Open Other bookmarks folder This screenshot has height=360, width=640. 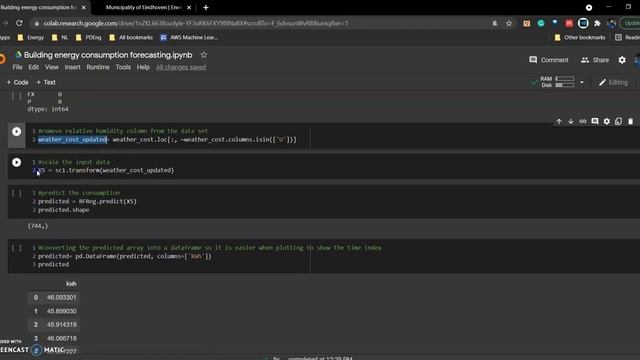(x=580, y=38)
